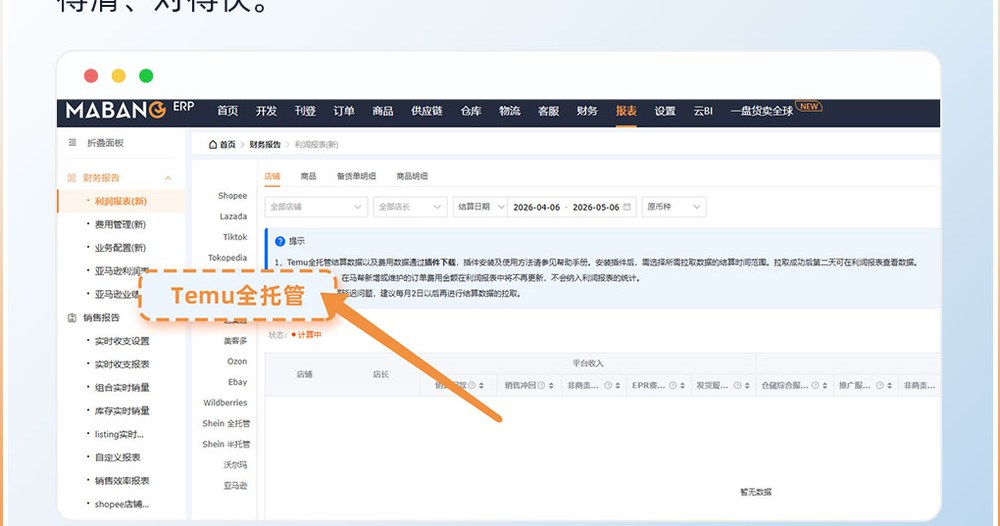
Task: Click the yellow minimize window dot
Action: pyautogui.click(x=119, y=76)
